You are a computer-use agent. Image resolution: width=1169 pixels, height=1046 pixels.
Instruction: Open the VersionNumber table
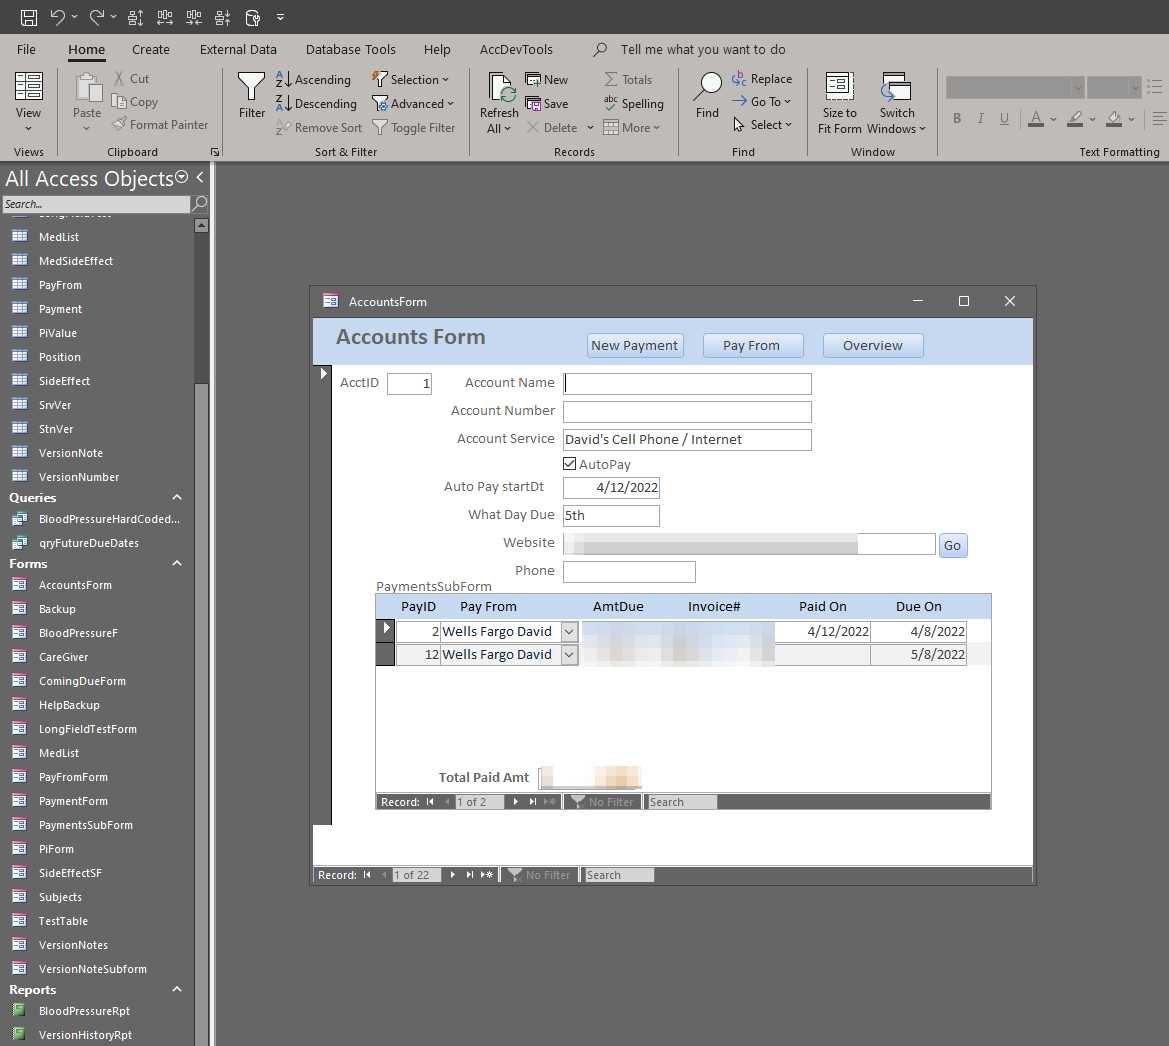click(78, 476)
